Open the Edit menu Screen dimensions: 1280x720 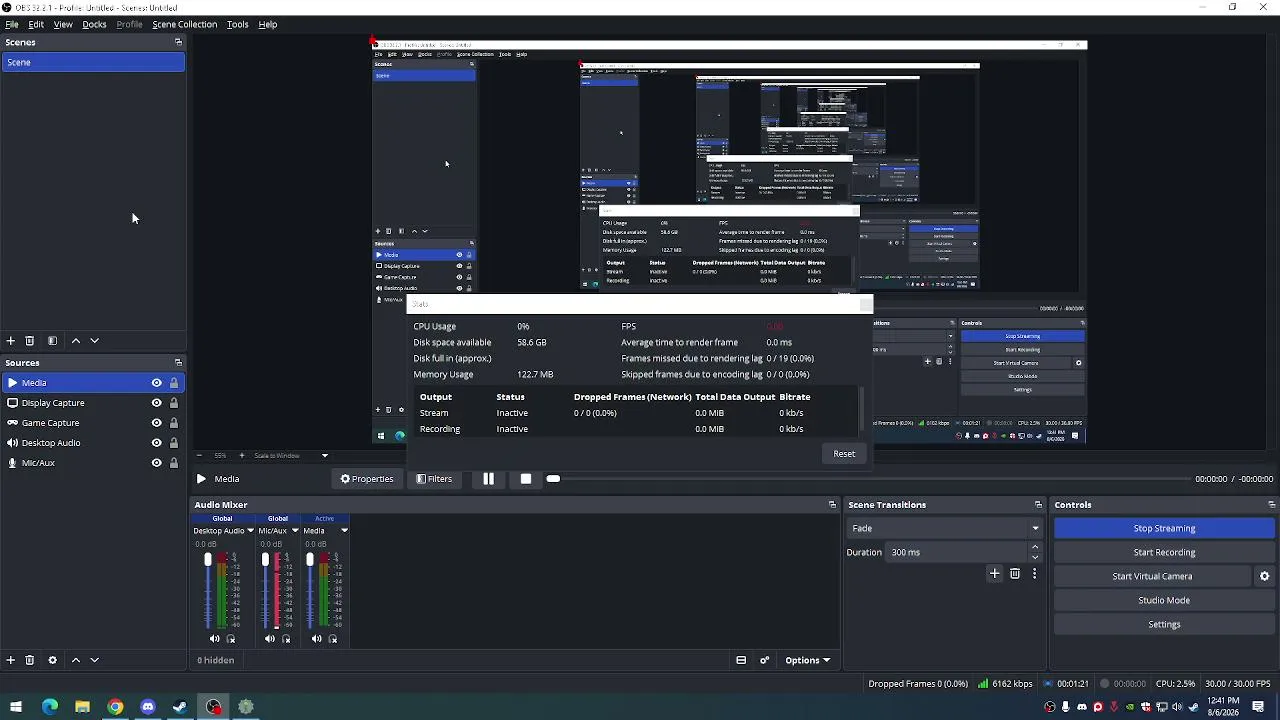click(36, 24)
